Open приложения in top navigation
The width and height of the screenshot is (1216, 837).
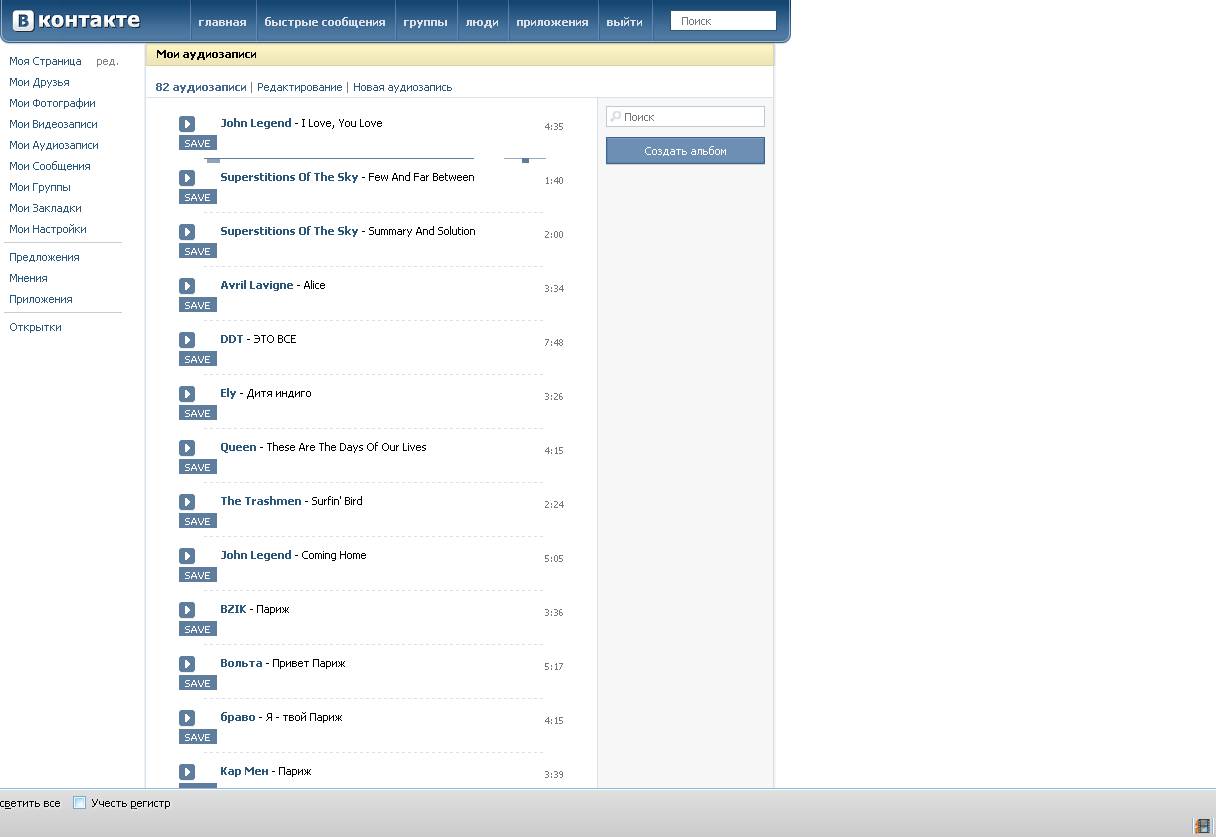tap(552, 22)
